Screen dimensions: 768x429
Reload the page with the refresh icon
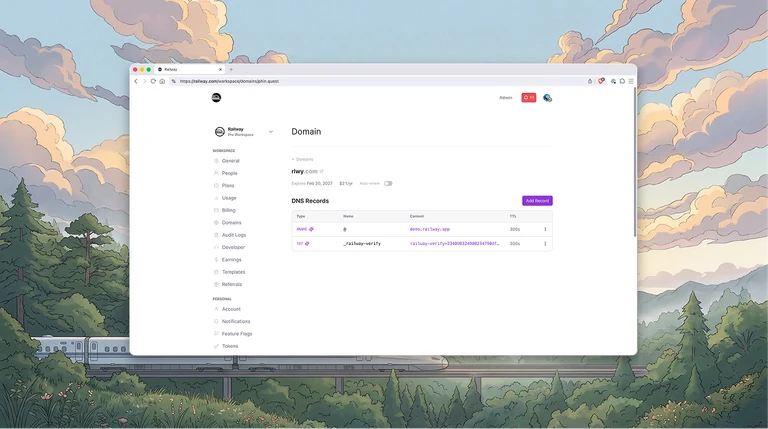coord(153,81)
